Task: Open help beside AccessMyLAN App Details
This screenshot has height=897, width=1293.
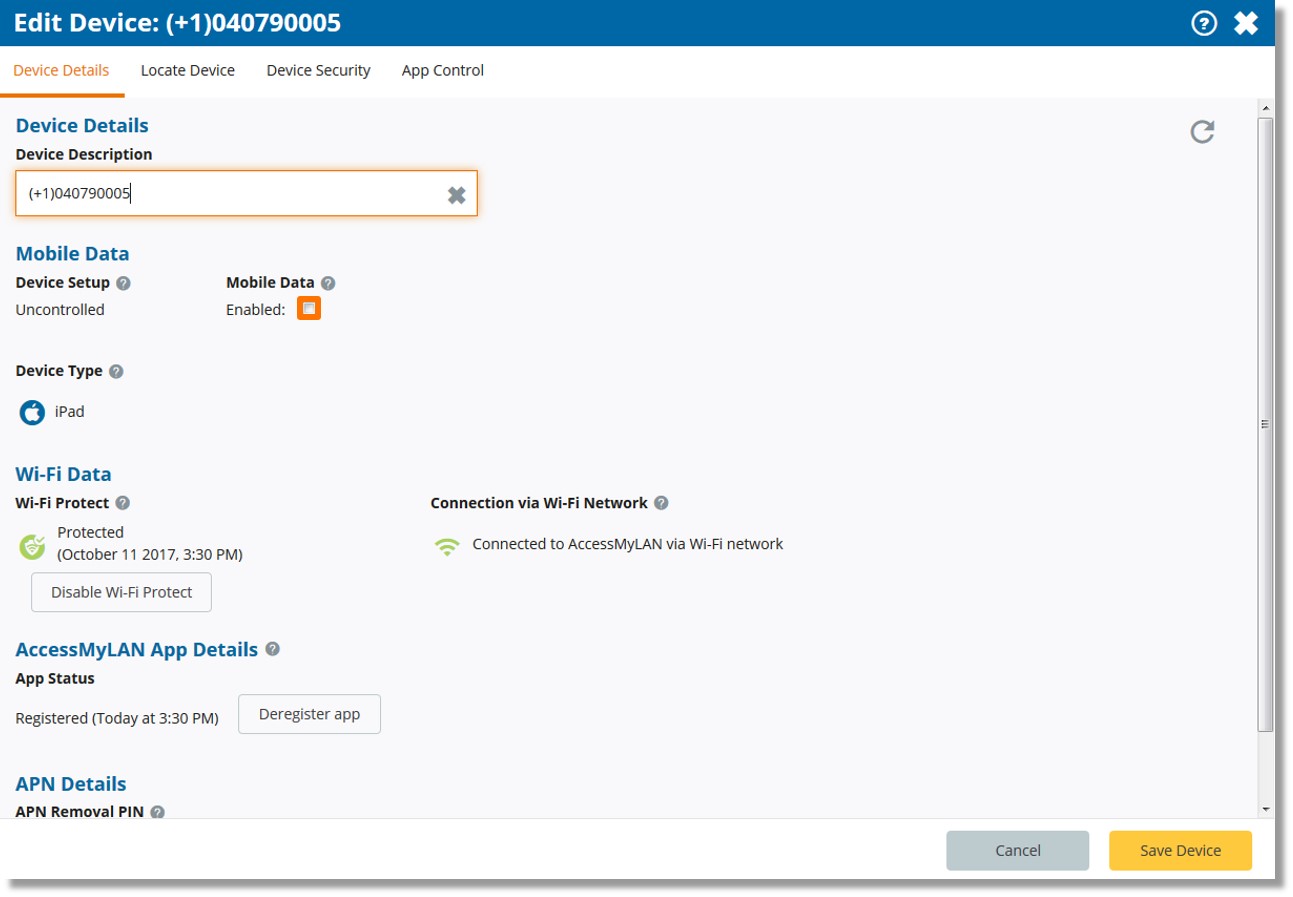Action: coord(272,649)
